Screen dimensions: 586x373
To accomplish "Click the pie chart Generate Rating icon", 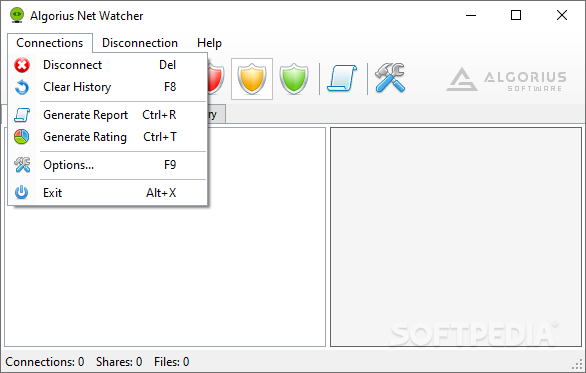I will tap(22, 137).
